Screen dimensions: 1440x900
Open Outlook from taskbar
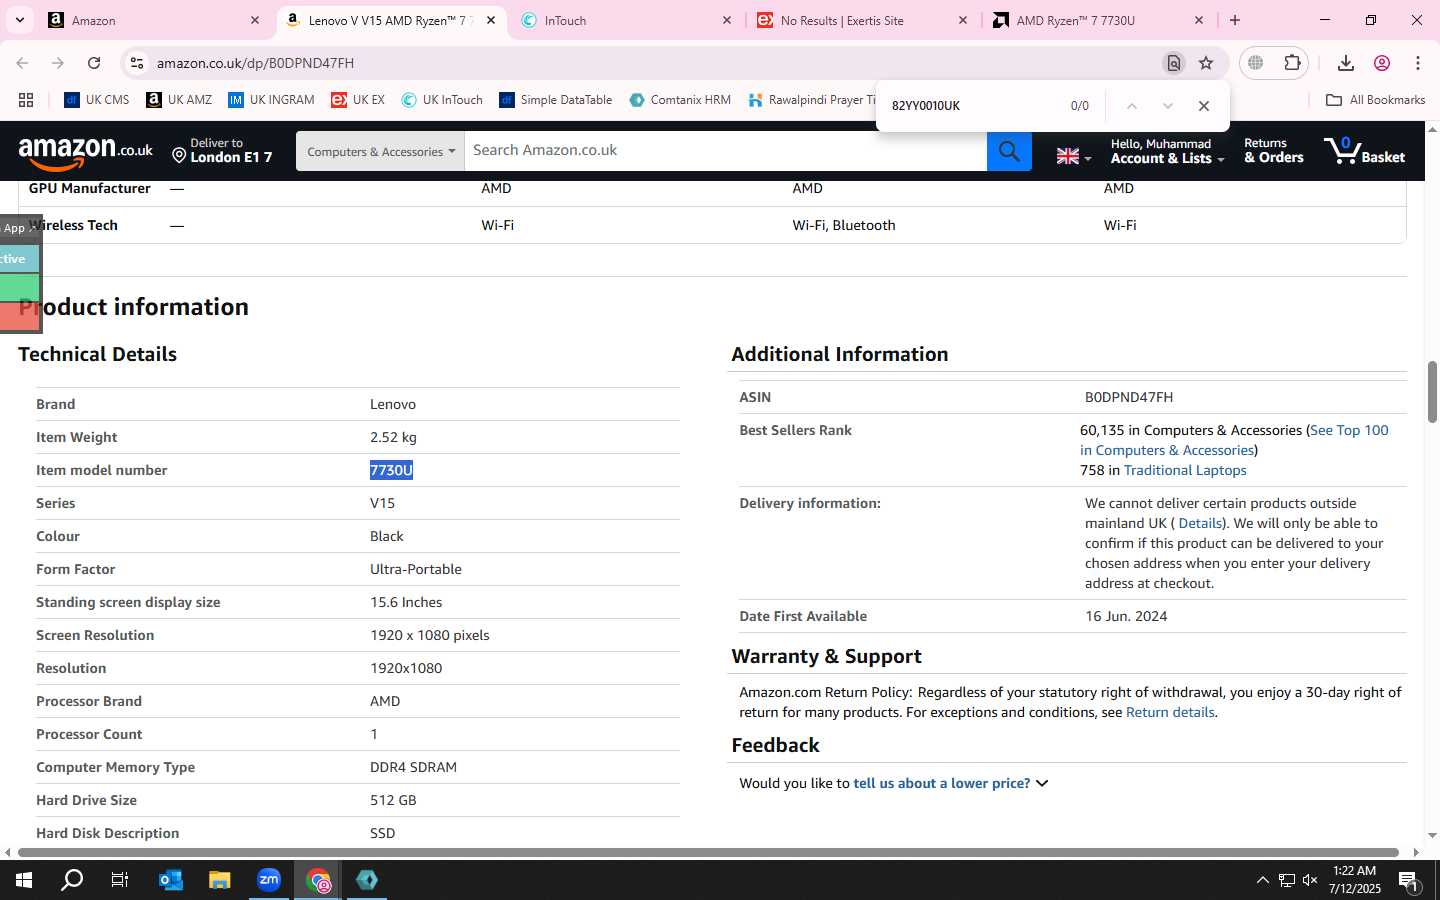click(x=171, y=880)
